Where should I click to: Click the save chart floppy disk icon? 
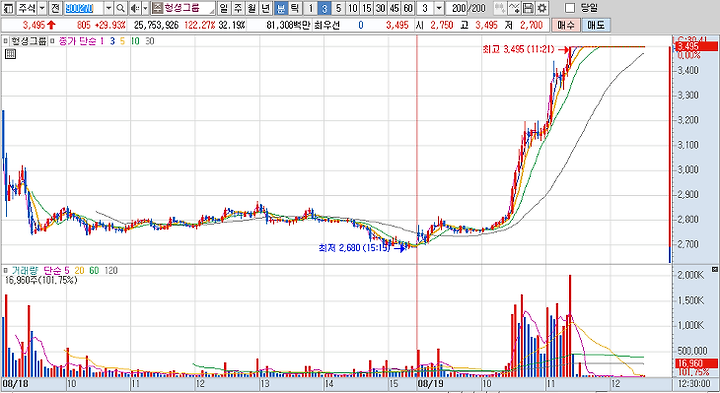click(528, 8)
